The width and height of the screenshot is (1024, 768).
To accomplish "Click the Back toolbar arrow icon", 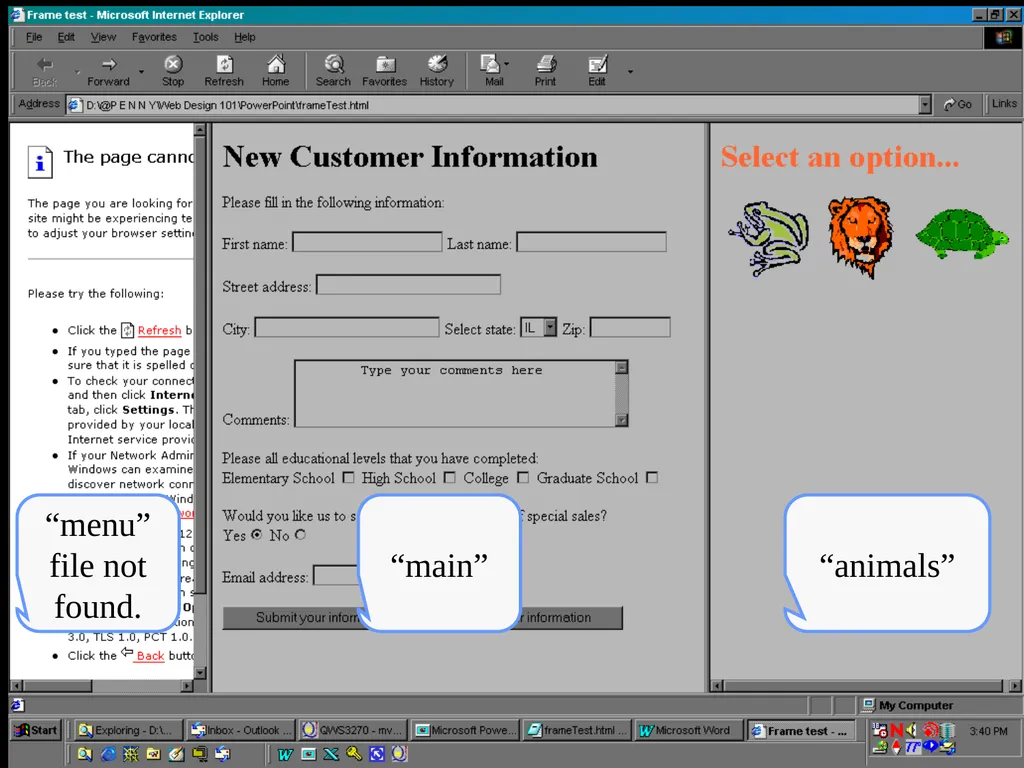I will pyautogui.click(x=44, y=64).
